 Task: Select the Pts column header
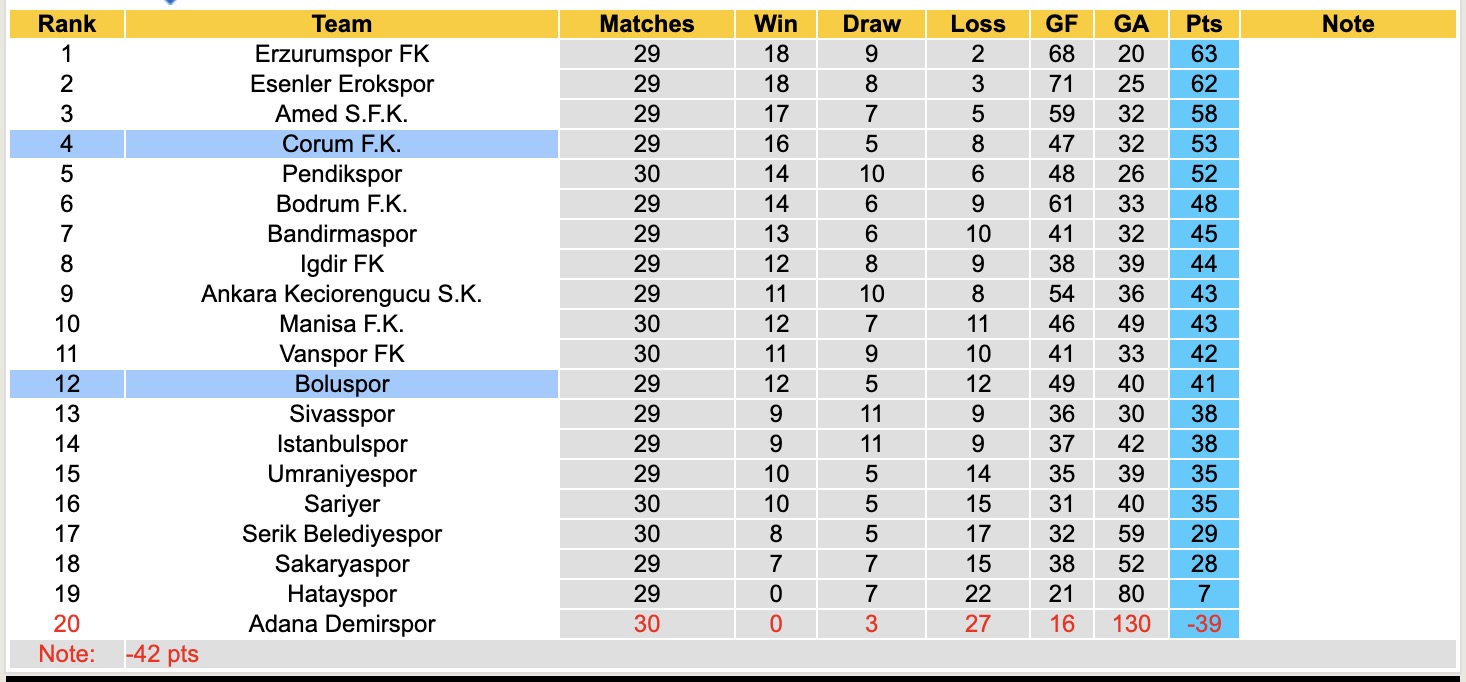point(1203,24)
